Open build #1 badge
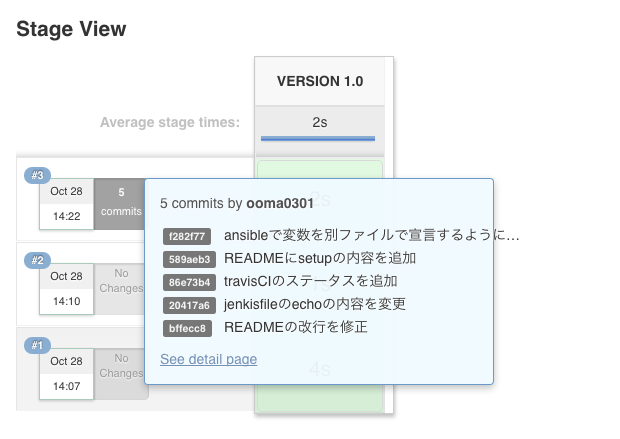 tap(37, 345)
